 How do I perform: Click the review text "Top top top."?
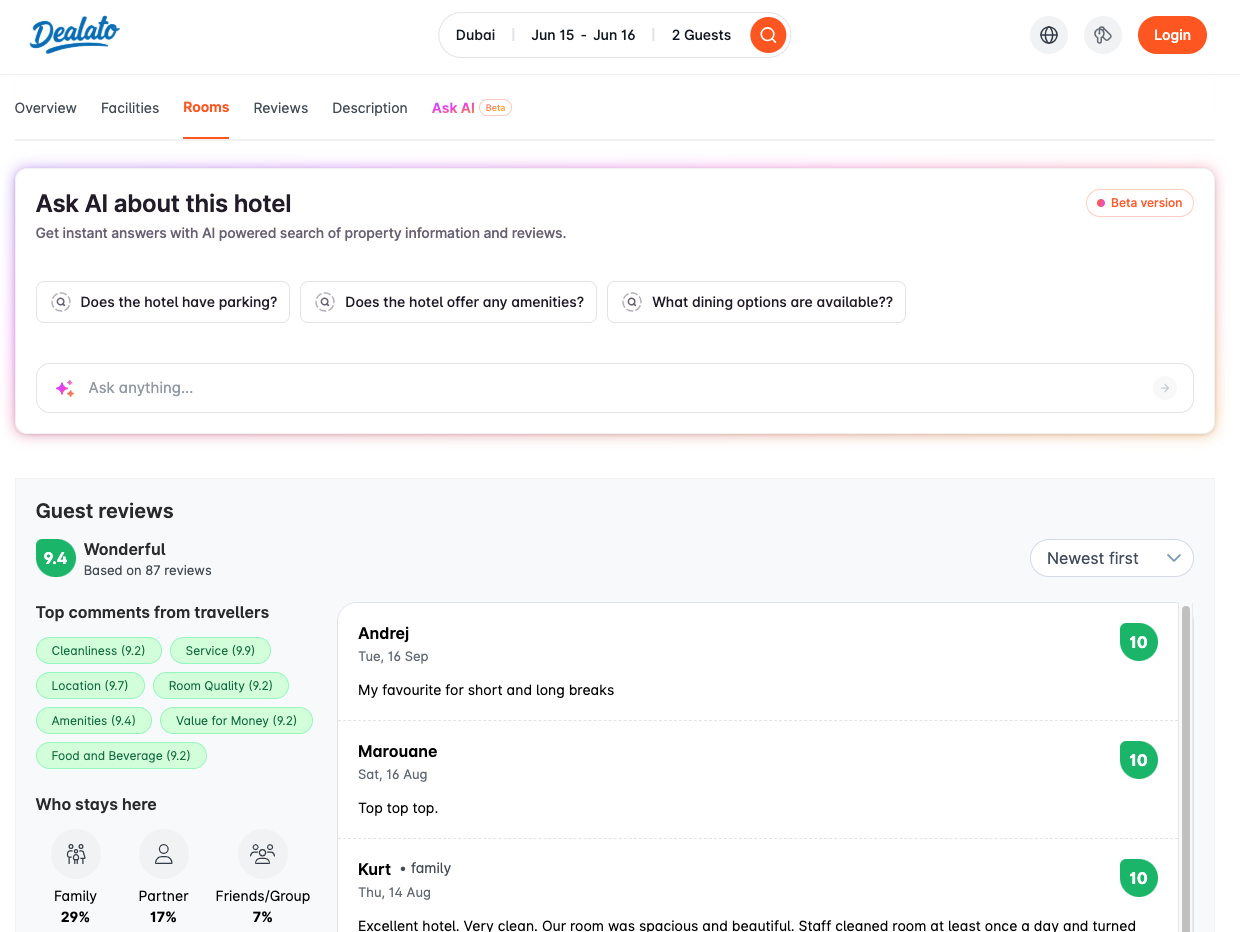pyautogui.click(x=398, y=808)
